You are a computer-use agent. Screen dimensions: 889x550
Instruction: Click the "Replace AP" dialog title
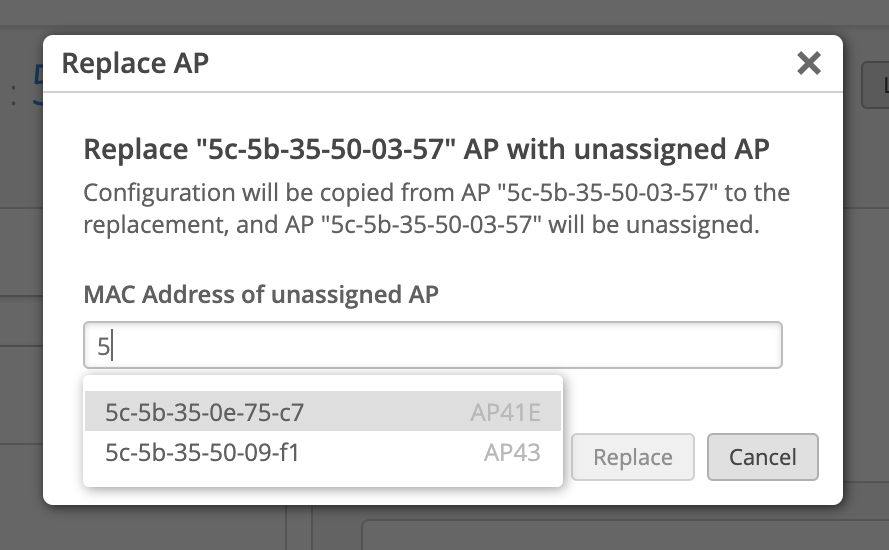click(135, 64)
